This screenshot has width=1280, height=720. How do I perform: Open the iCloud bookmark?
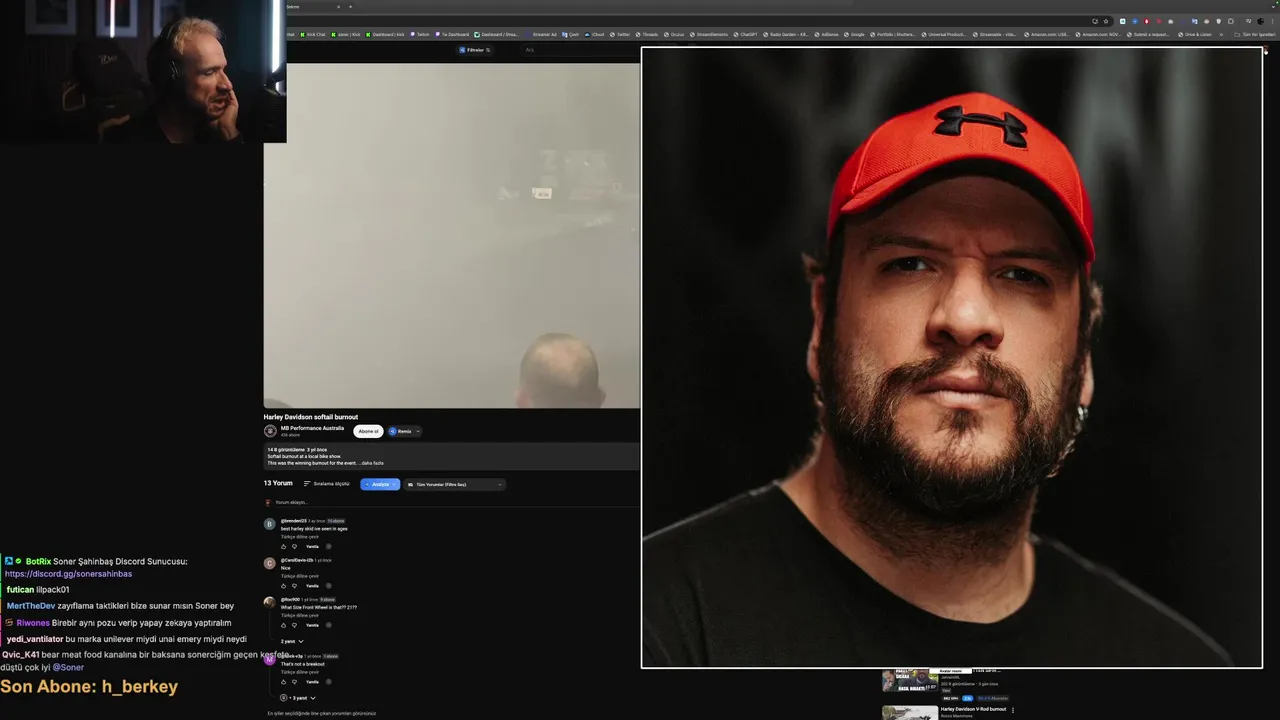(593, 34)
